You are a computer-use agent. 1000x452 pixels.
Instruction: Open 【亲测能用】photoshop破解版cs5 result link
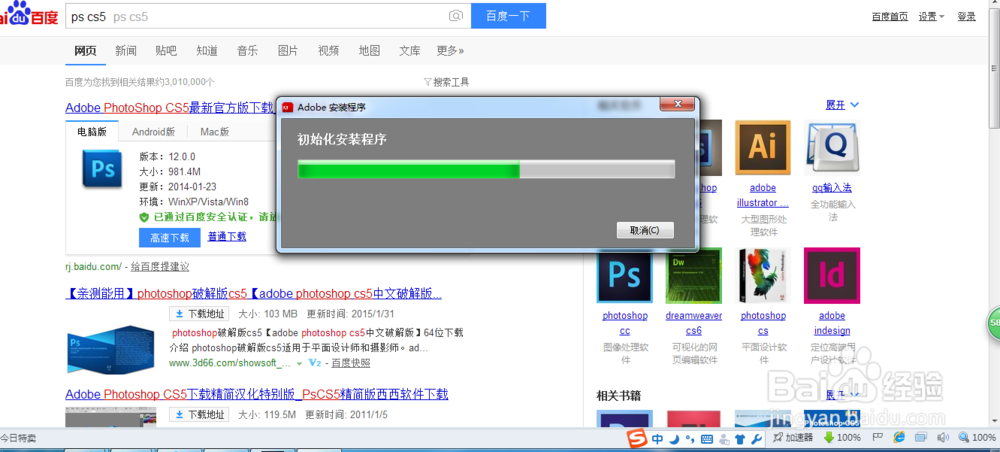point(254,294)
